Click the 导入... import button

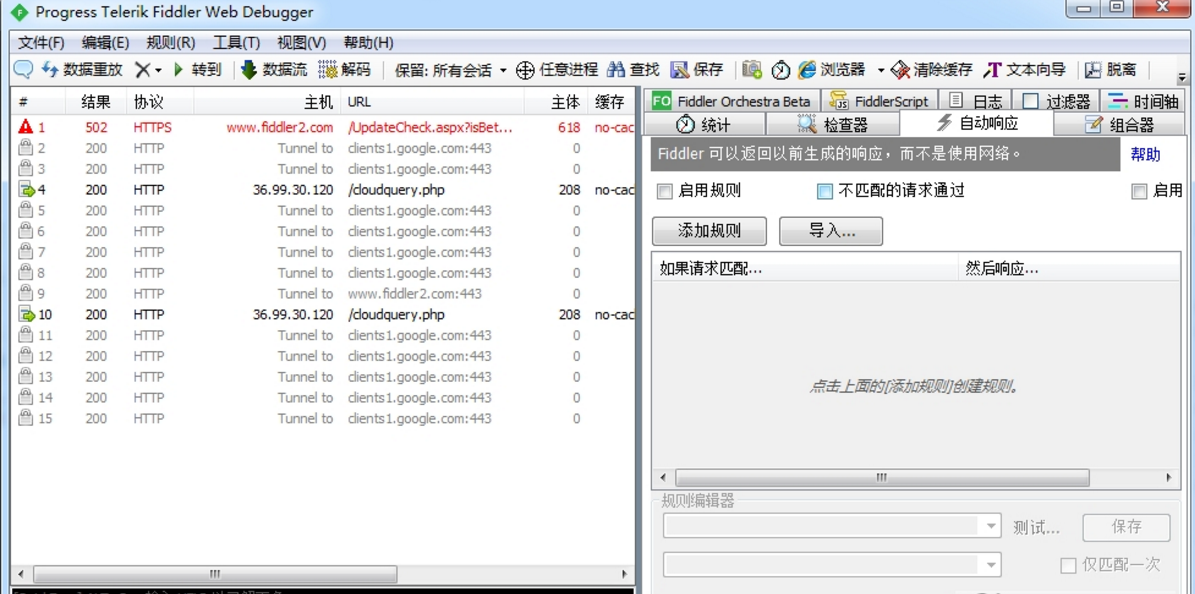click(x=831, y=231)
